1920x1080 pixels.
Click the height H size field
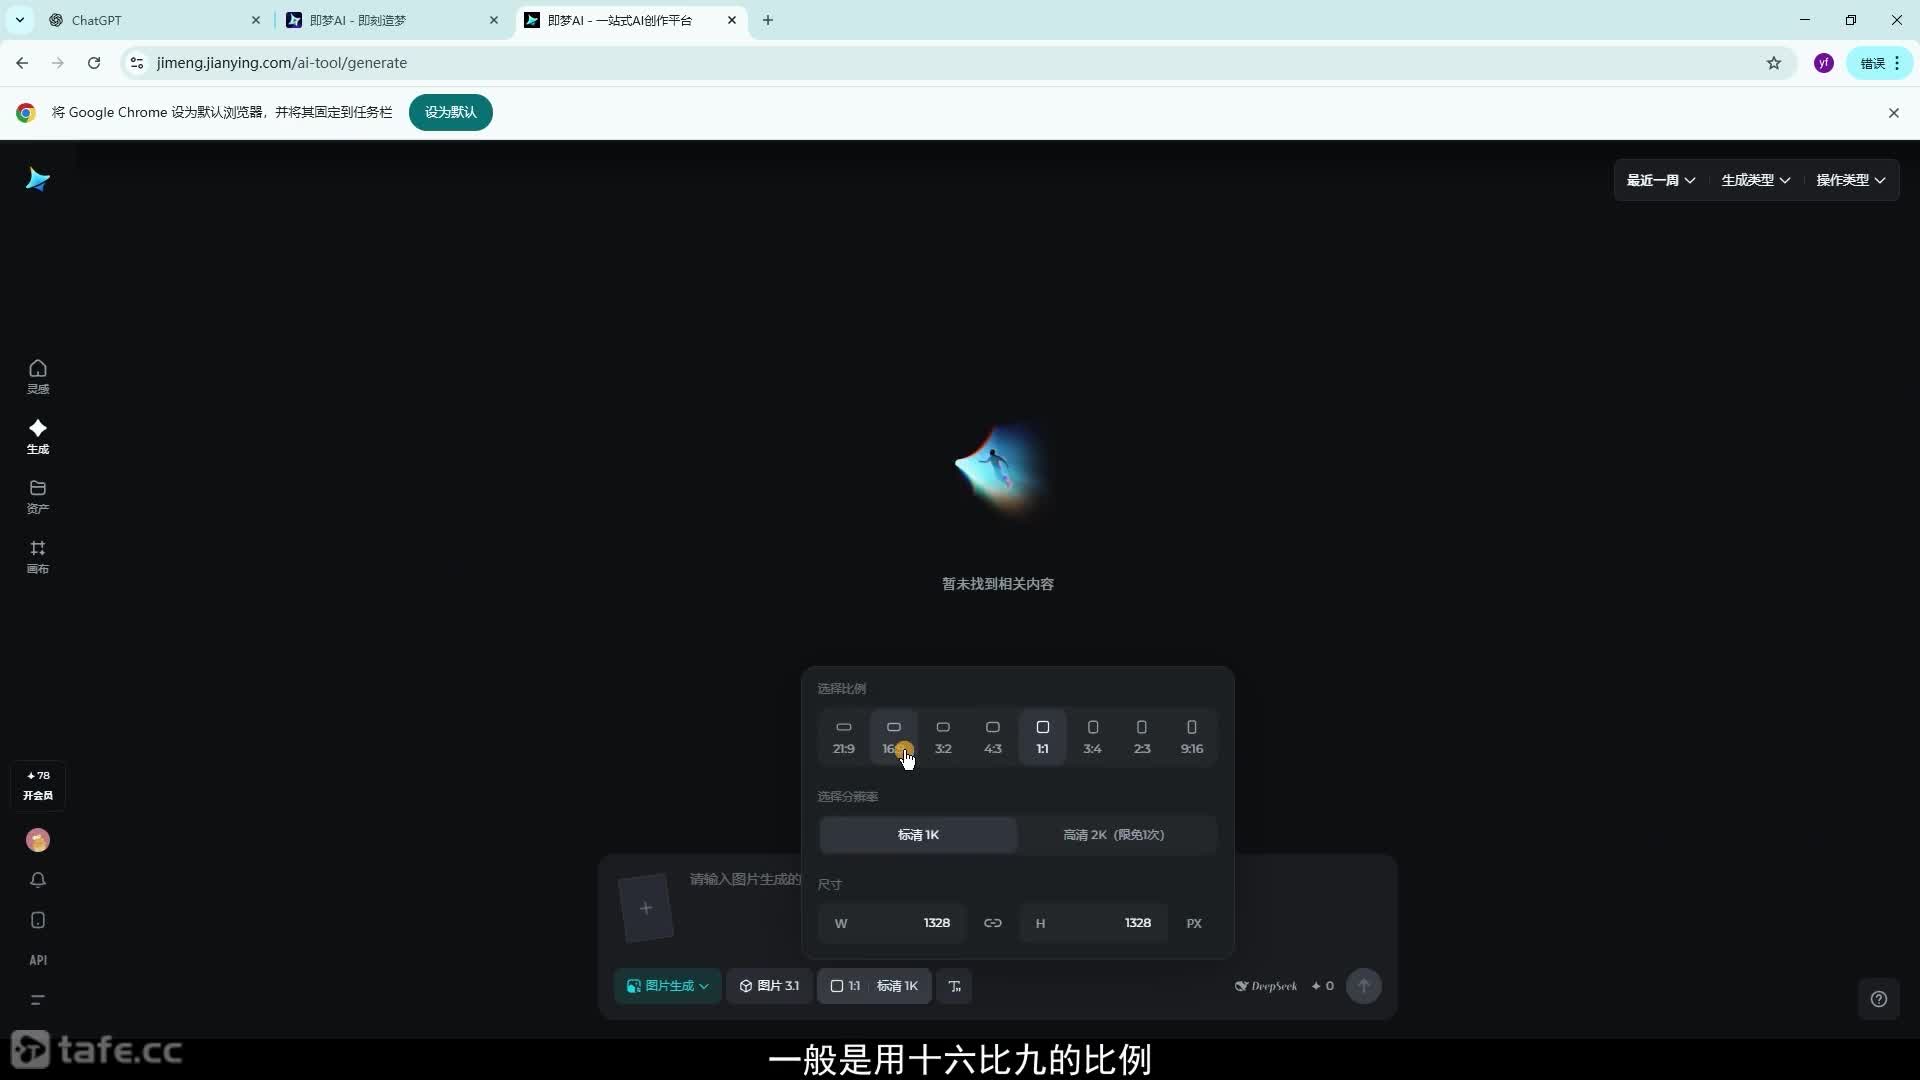[x=1093, y=923]
